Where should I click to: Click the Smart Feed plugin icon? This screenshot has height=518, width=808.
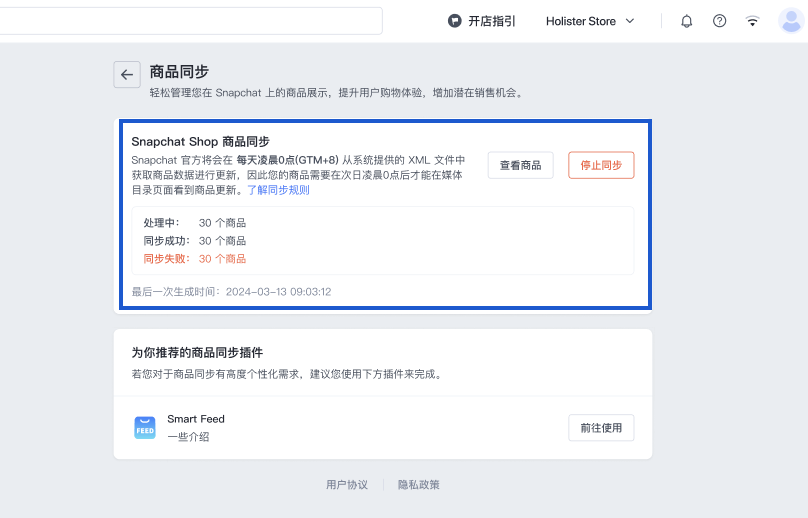pyautogui.click(x=145, y=428)
